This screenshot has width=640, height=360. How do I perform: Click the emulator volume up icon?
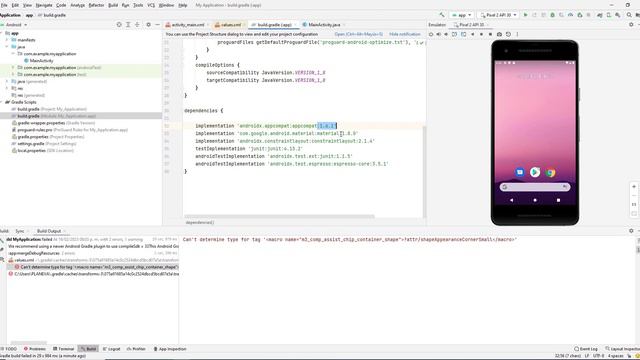438,34
